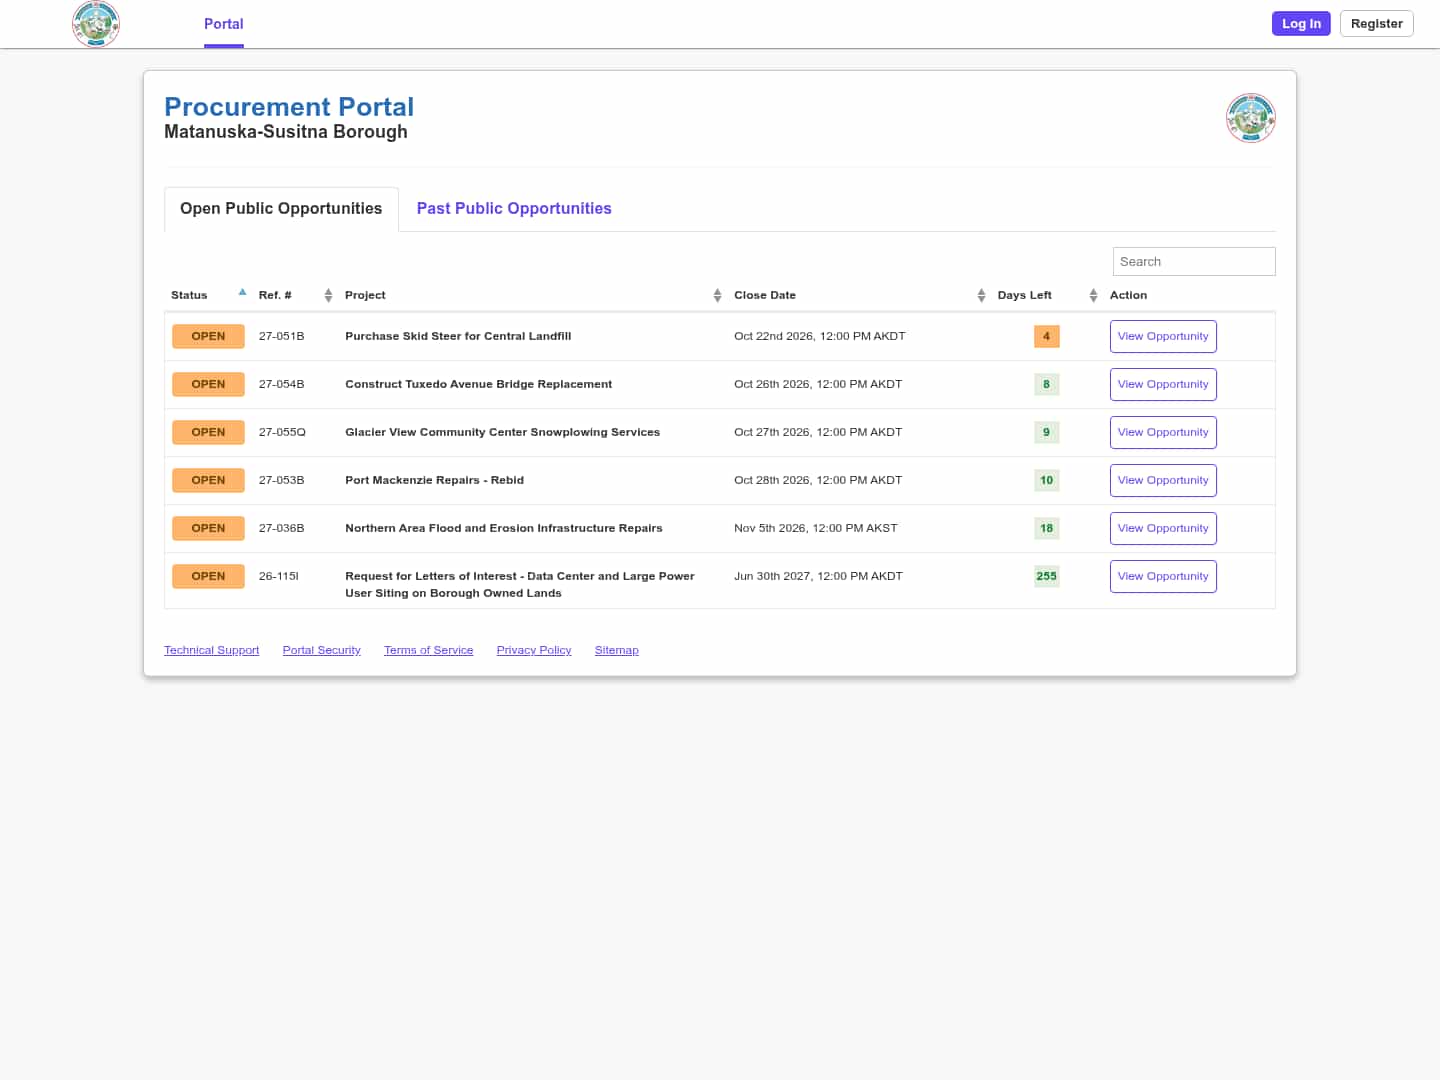
Task: View Opportunity for Tuxedo Avenue Bridge Replacement
Action: point(1163,385)
